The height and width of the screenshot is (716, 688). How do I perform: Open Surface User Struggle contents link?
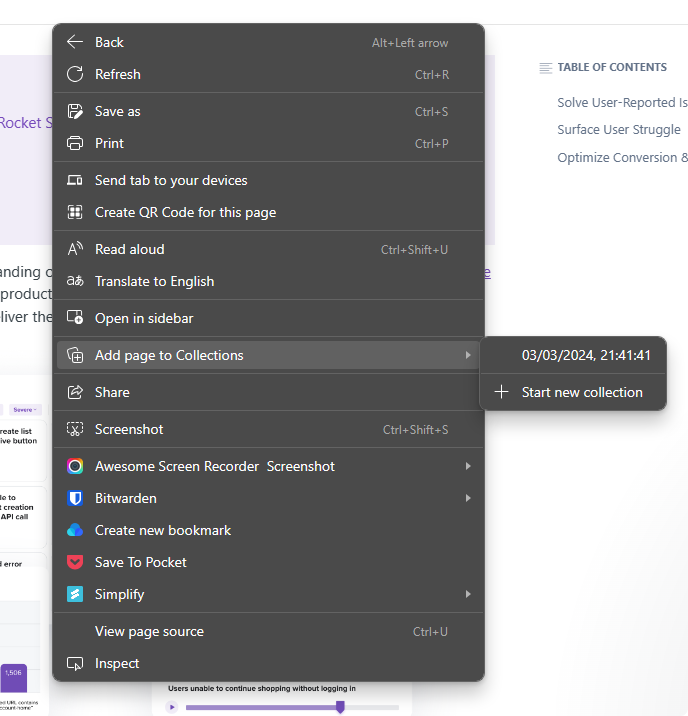[x=618, y=129]
